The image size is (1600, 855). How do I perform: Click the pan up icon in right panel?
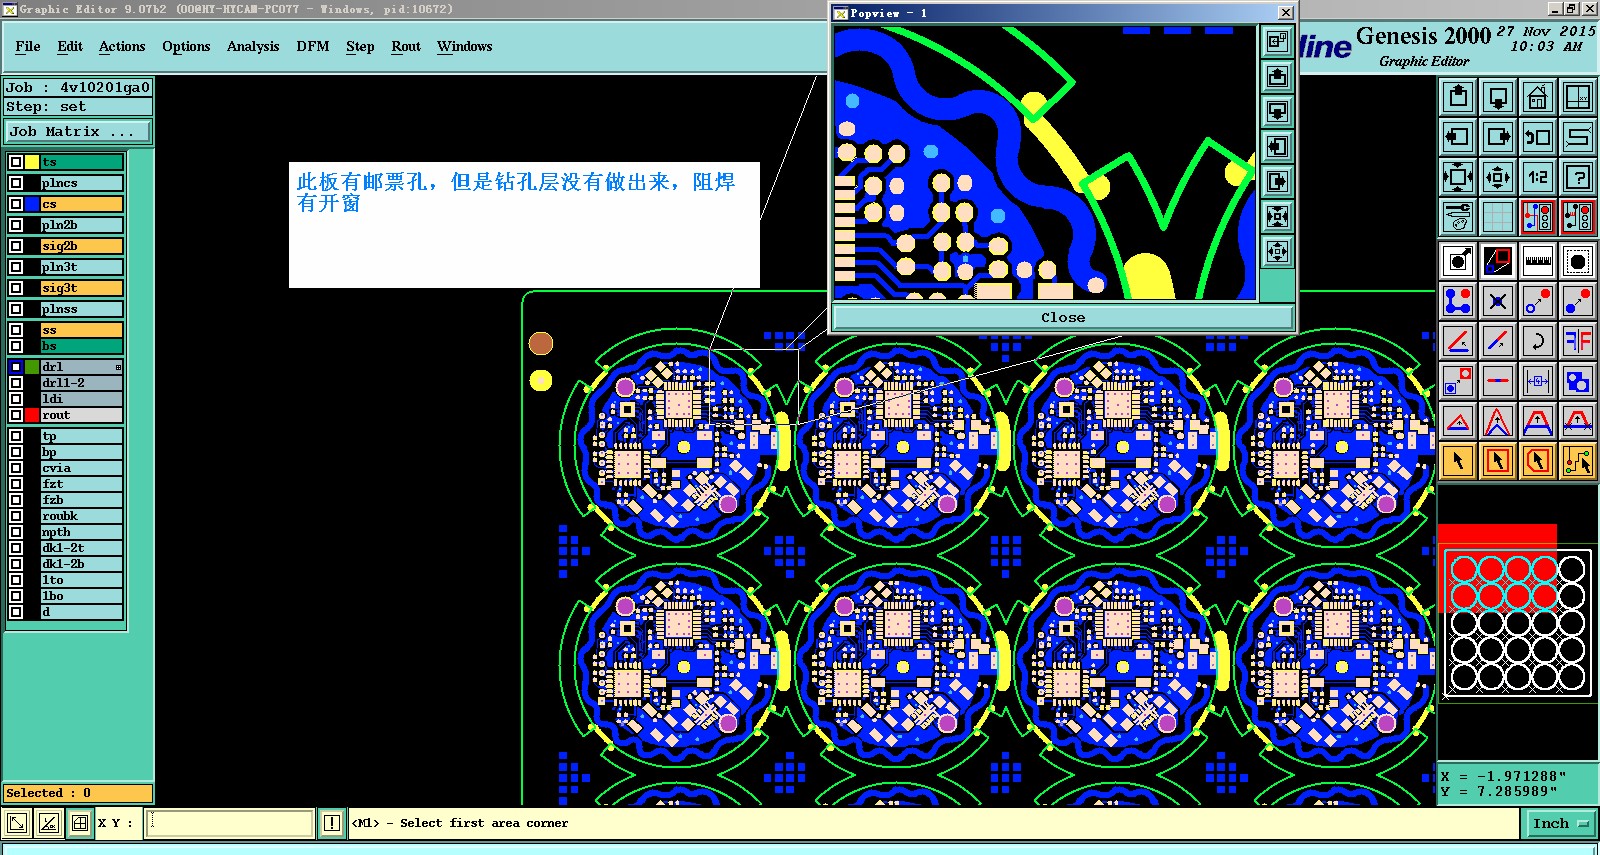1458,97
